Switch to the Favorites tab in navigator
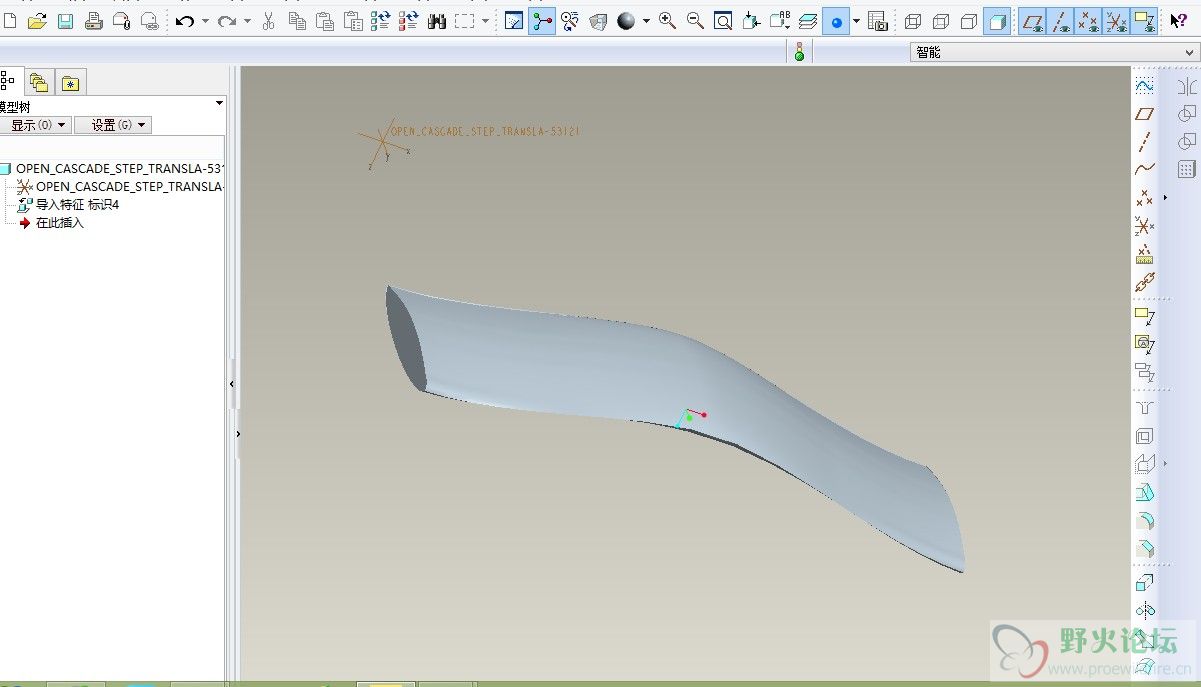This screenshot has height=687, width=1201. point(70,83)
